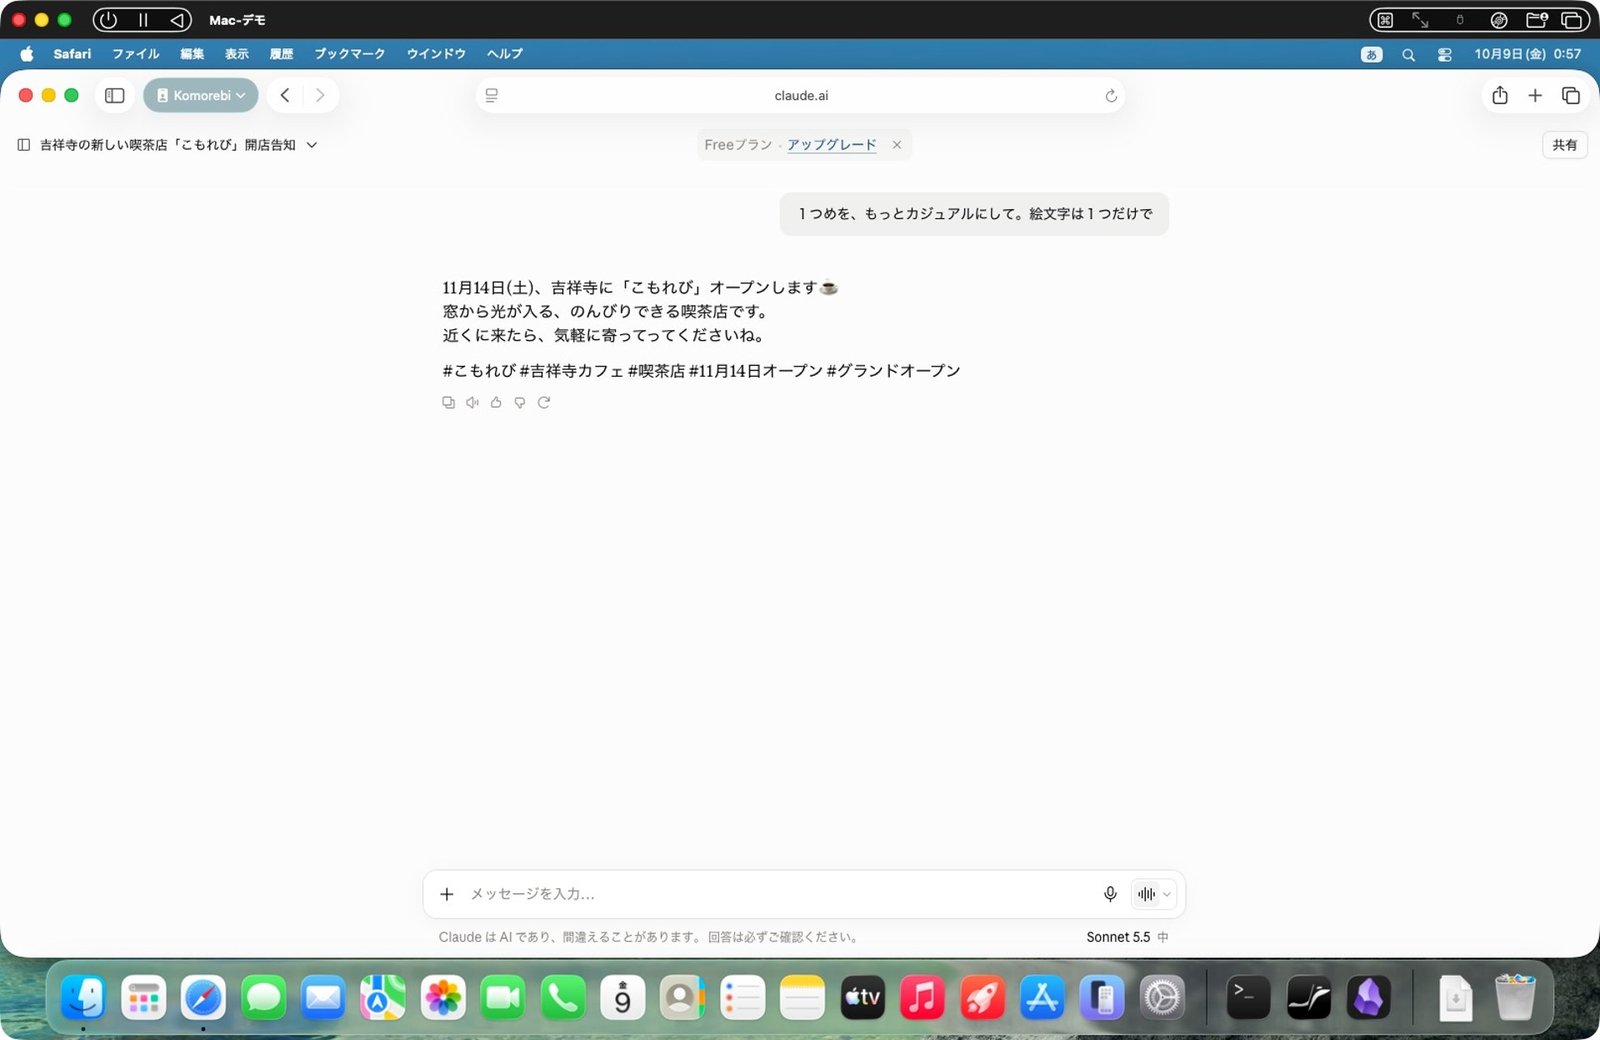This screenshot has height=1040, width=1600.
Task: Open the 編集 menu
Action: 192,54
